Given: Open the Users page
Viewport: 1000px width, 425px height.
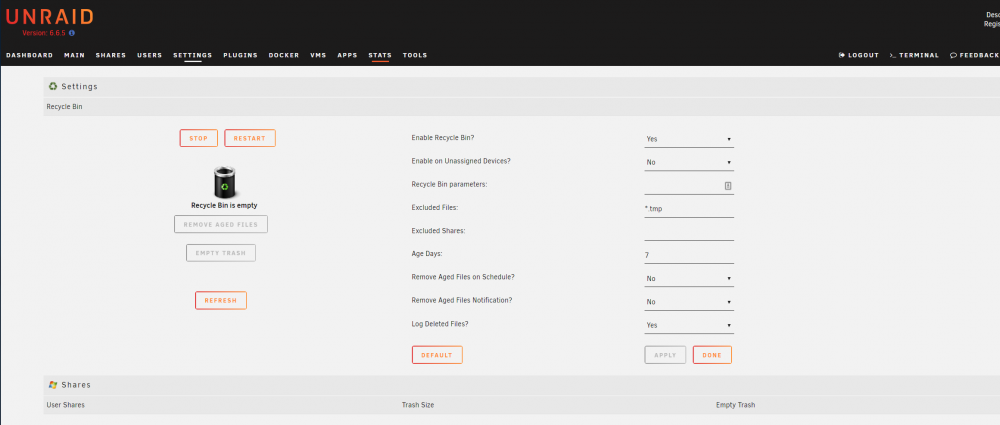Looking at the screenshot, I should coord(150,56).
